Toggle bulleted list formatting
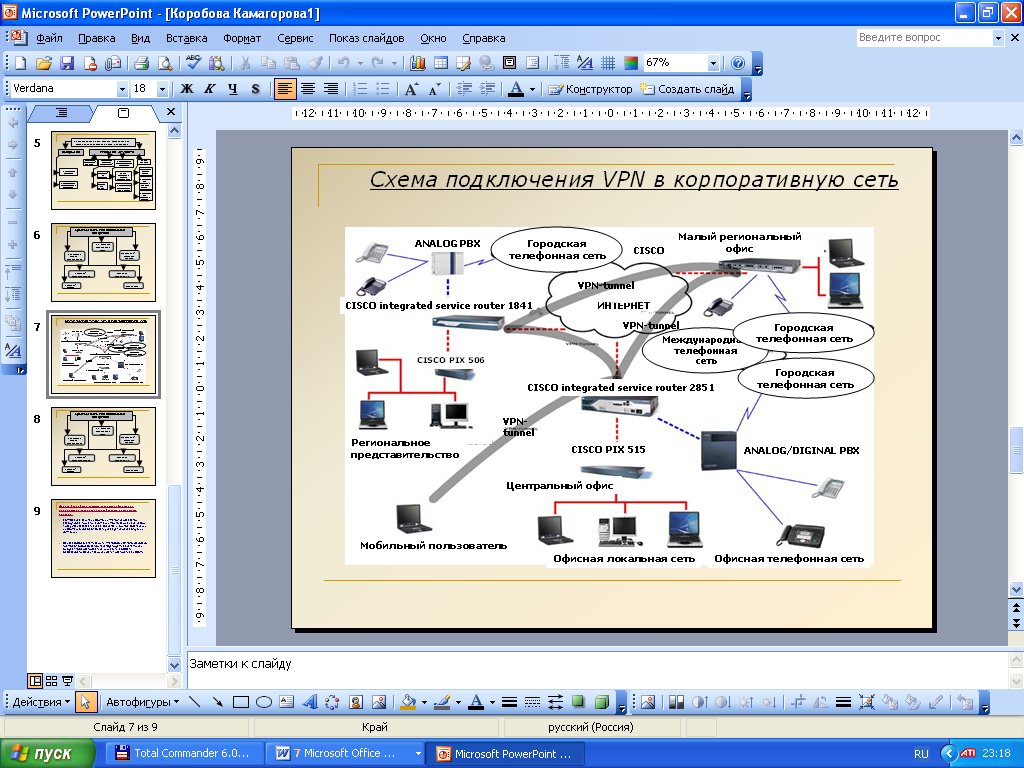This screenshot has height=768, width=1024. pyautogui.click(x=383, y=89)
